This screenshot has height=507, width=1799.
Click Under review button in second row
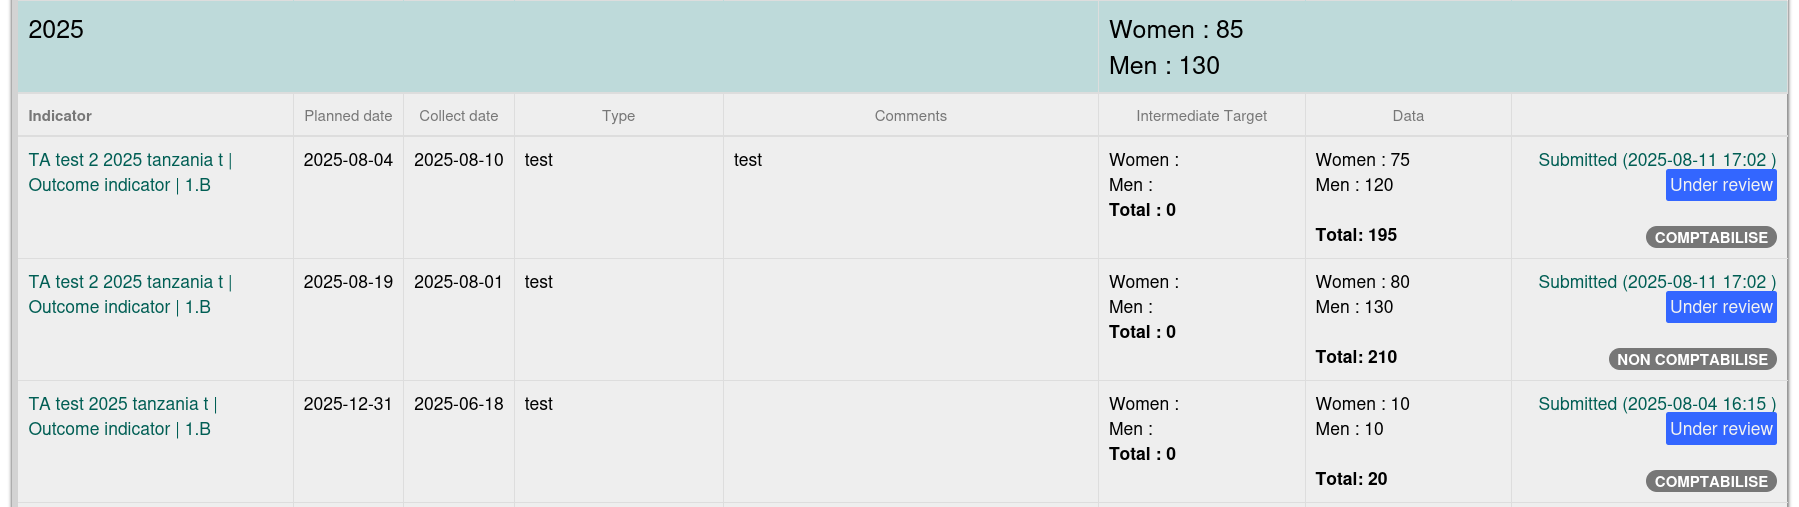pyautogui.click(x=1721, y=307)
